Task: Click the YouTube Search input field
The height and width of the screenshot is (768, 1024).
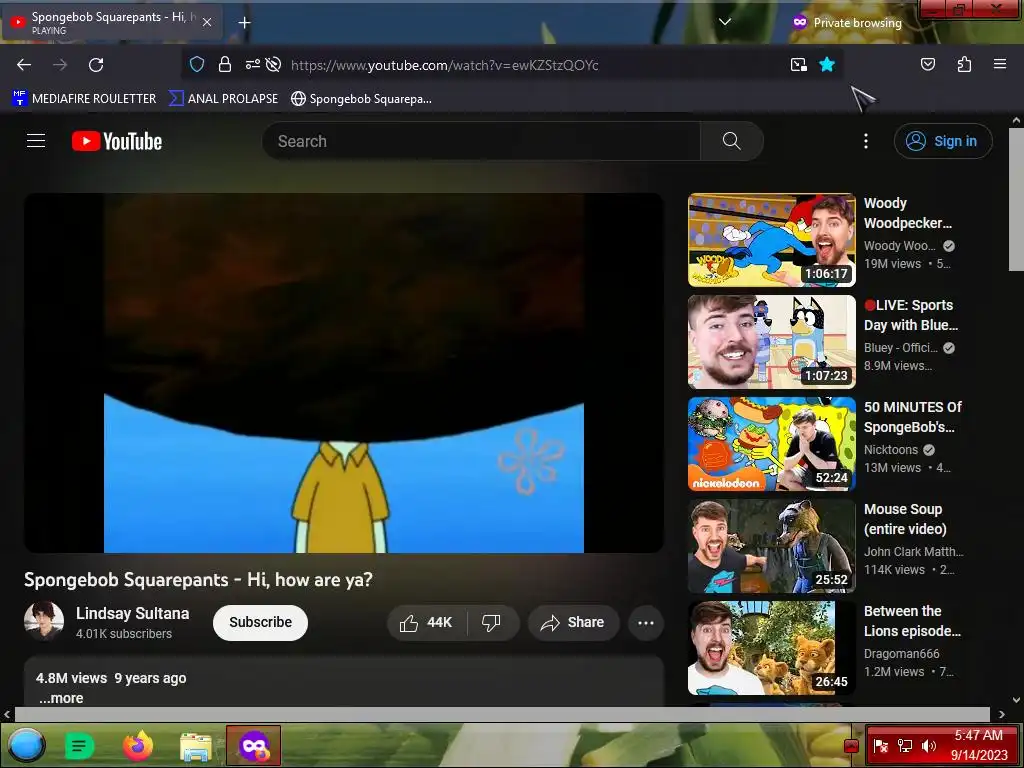Action: click(481, 141)
